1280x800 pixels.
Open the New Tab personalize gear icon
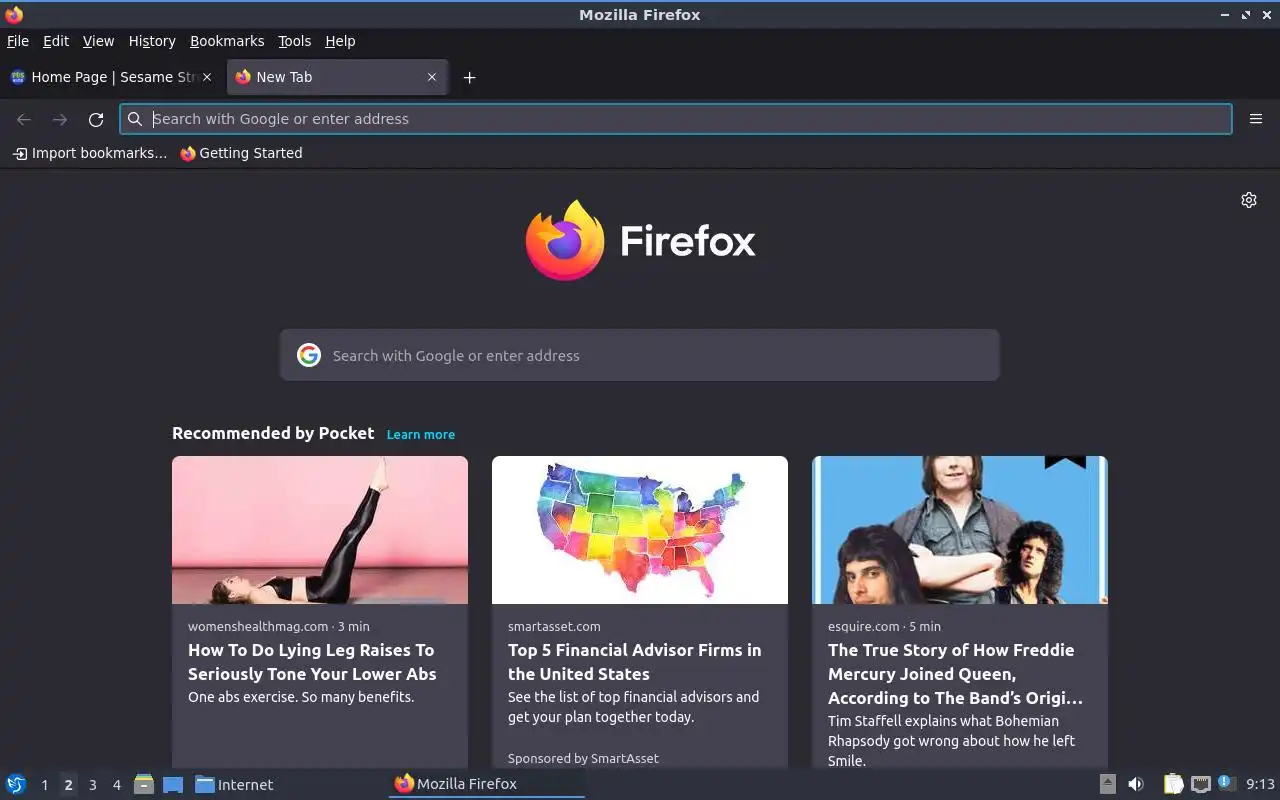pyautogui.click(x=1249, y=200)
